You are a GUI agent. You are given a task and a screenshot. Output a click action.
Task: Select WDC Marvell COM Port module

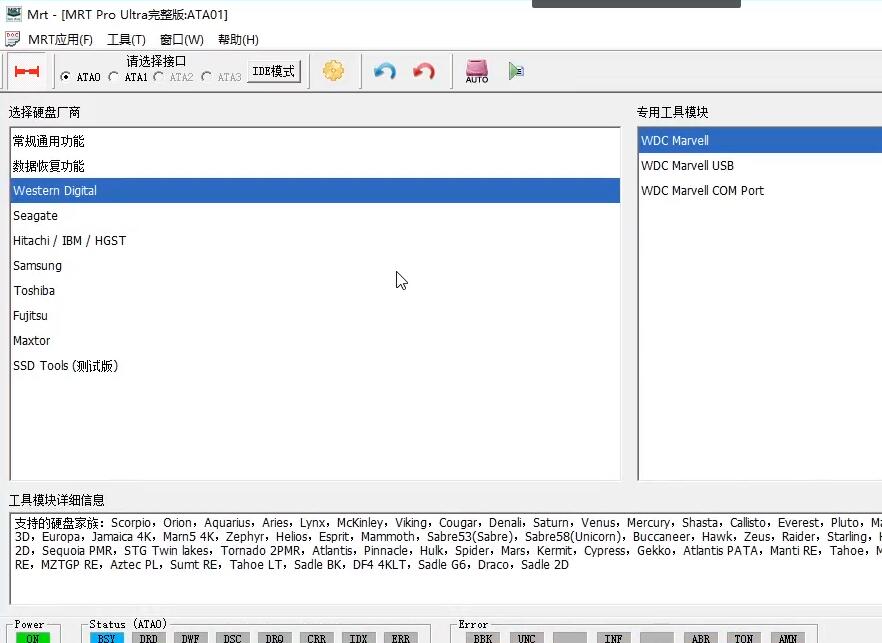point(760,190)
